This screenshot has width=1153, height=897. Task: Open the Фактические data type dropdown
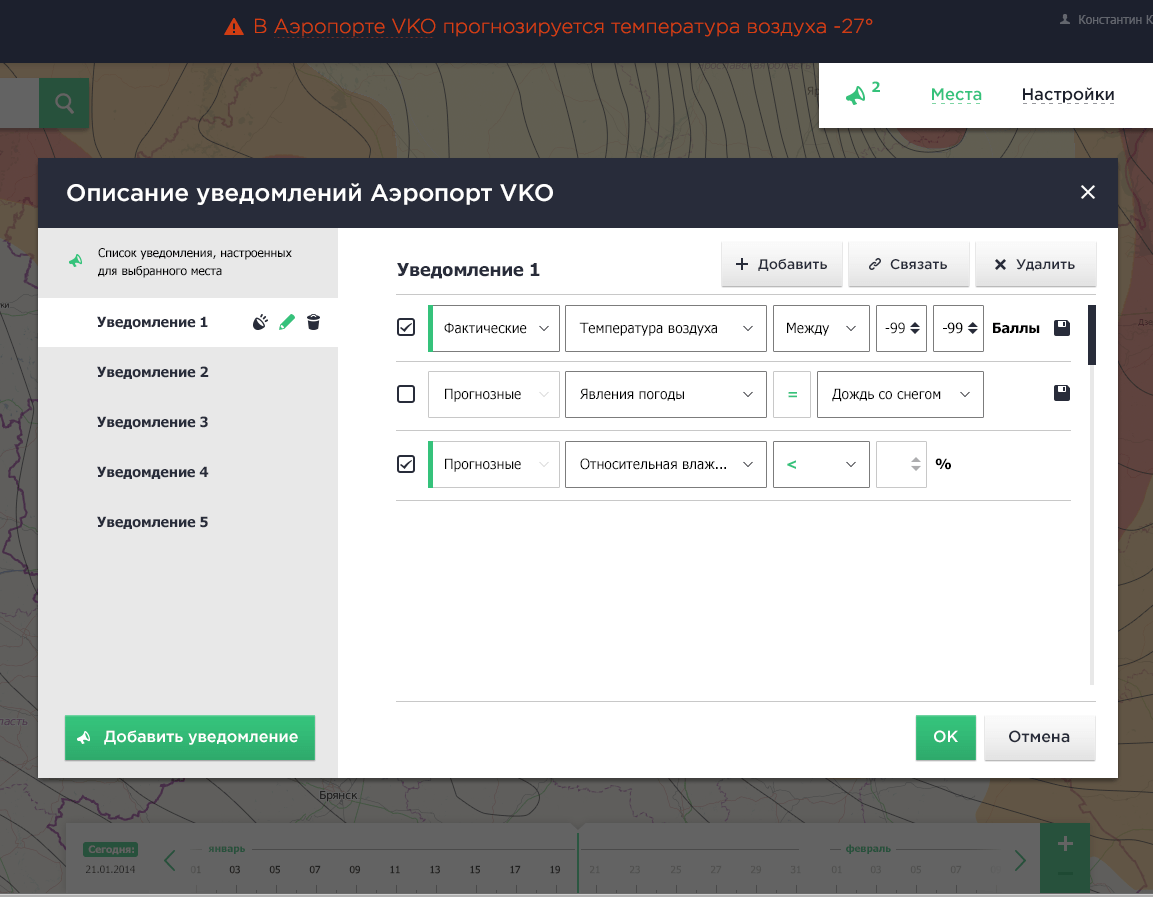(494, 328)
